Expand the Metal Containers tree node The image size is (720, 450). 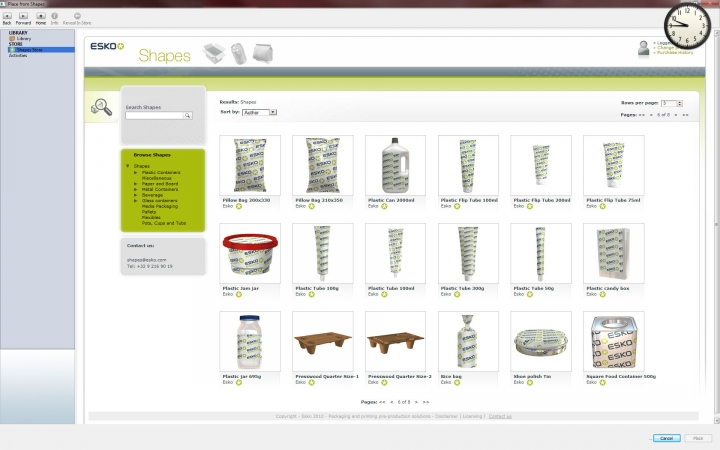[x=135, y=189]
